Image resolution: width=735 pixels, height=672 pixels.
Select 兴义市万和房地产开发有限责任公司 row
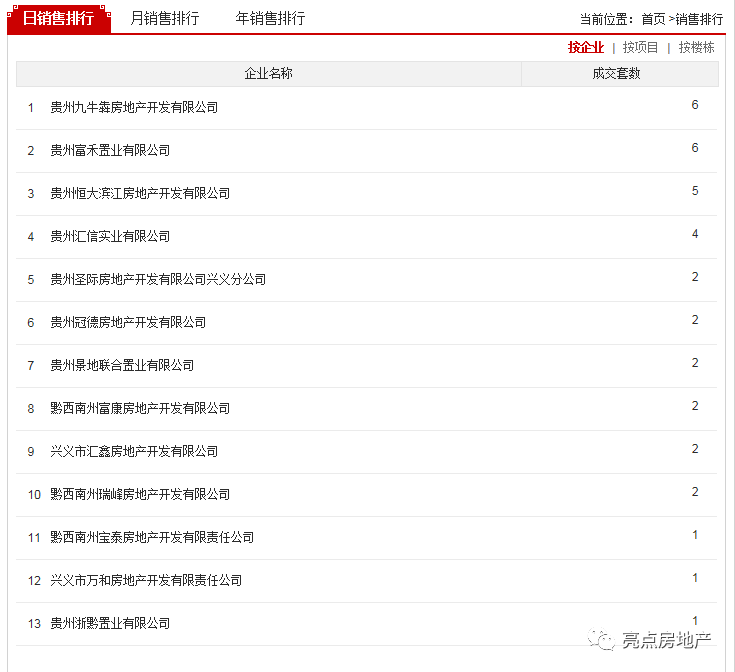tap(367, 581)
